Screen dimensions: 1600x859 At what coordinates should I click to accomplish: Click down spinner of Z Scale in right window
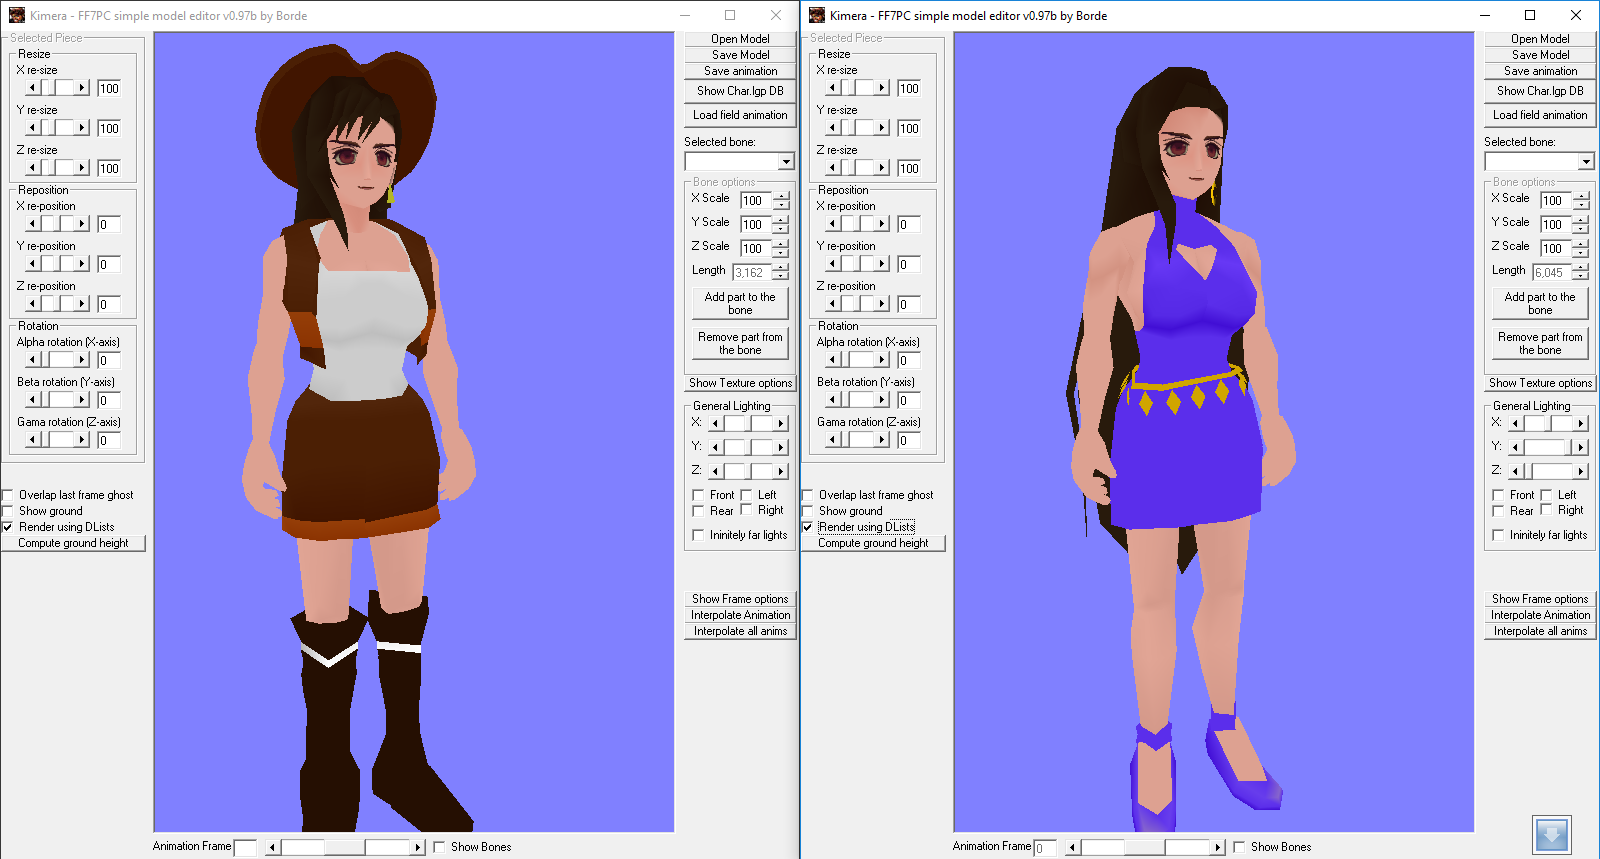(x=1581, y=252)
